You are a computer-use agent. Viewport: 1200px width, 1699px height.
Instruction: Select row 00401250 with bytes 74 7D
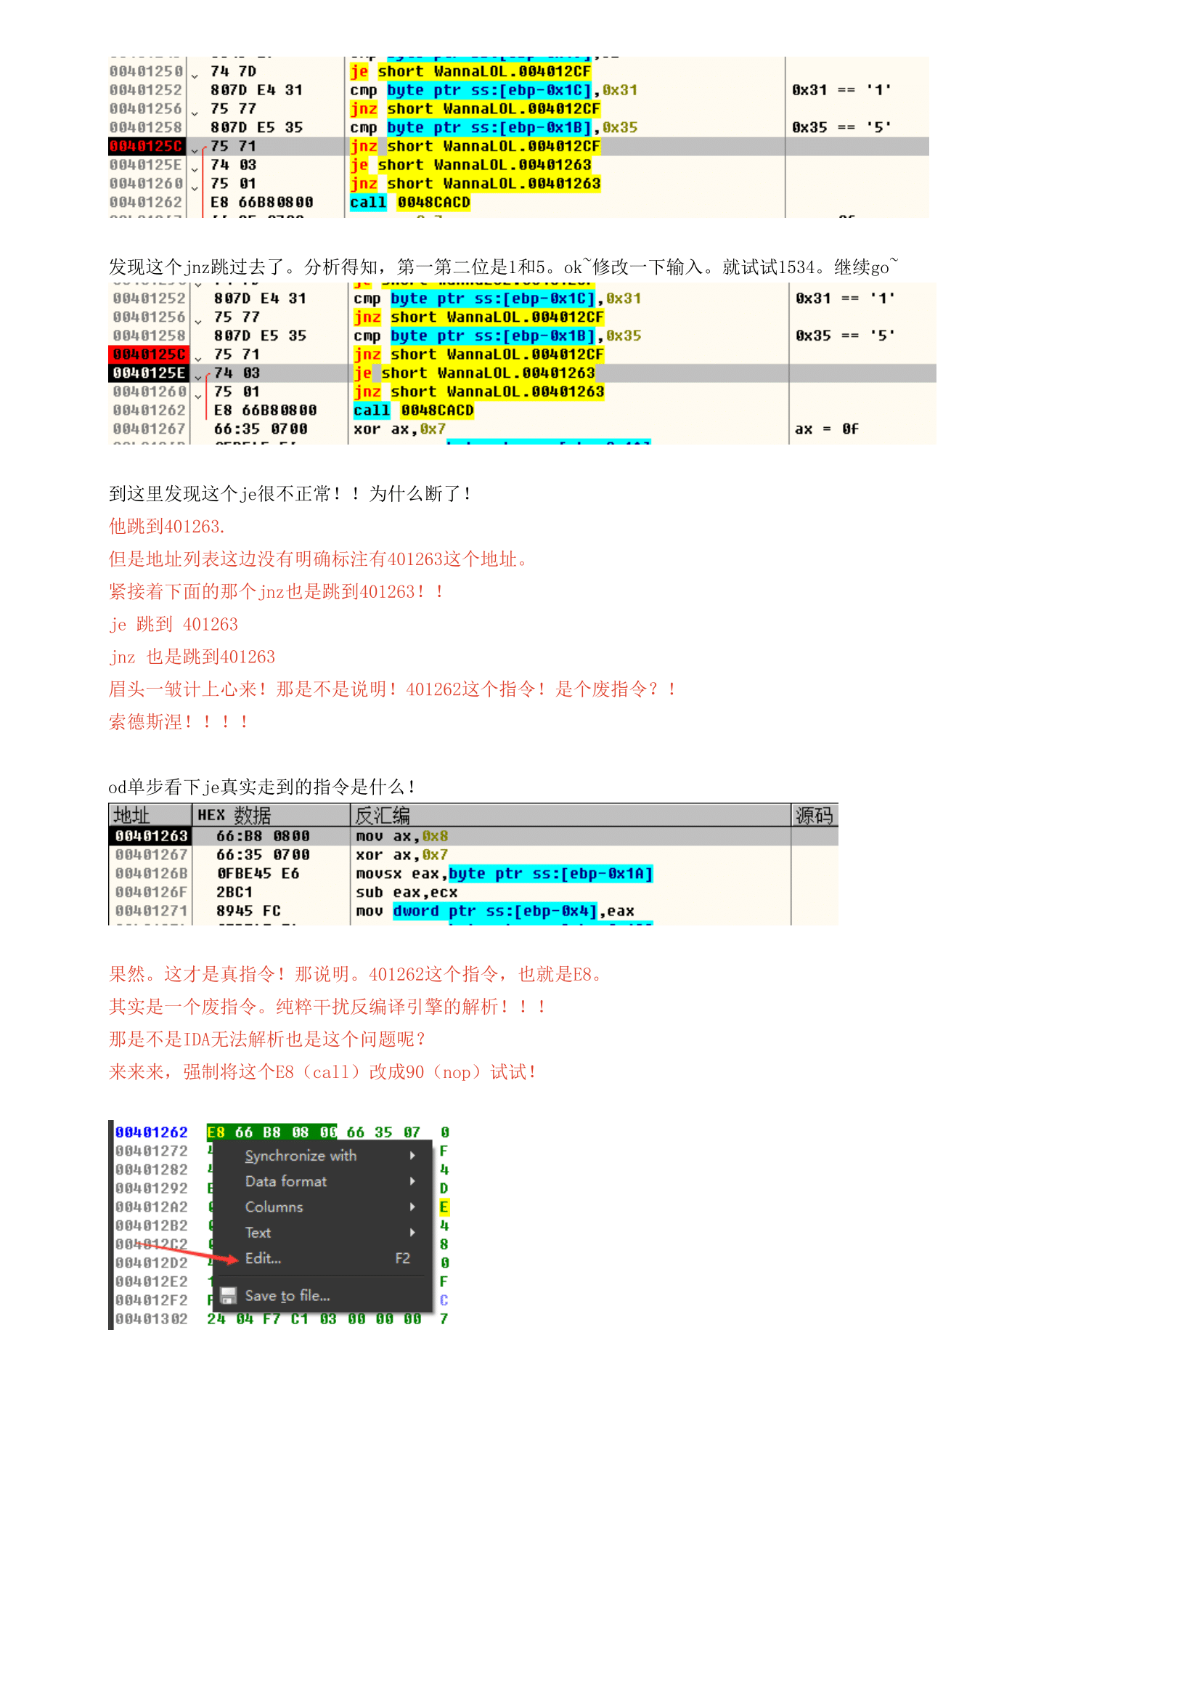click(x=518, y=71)
